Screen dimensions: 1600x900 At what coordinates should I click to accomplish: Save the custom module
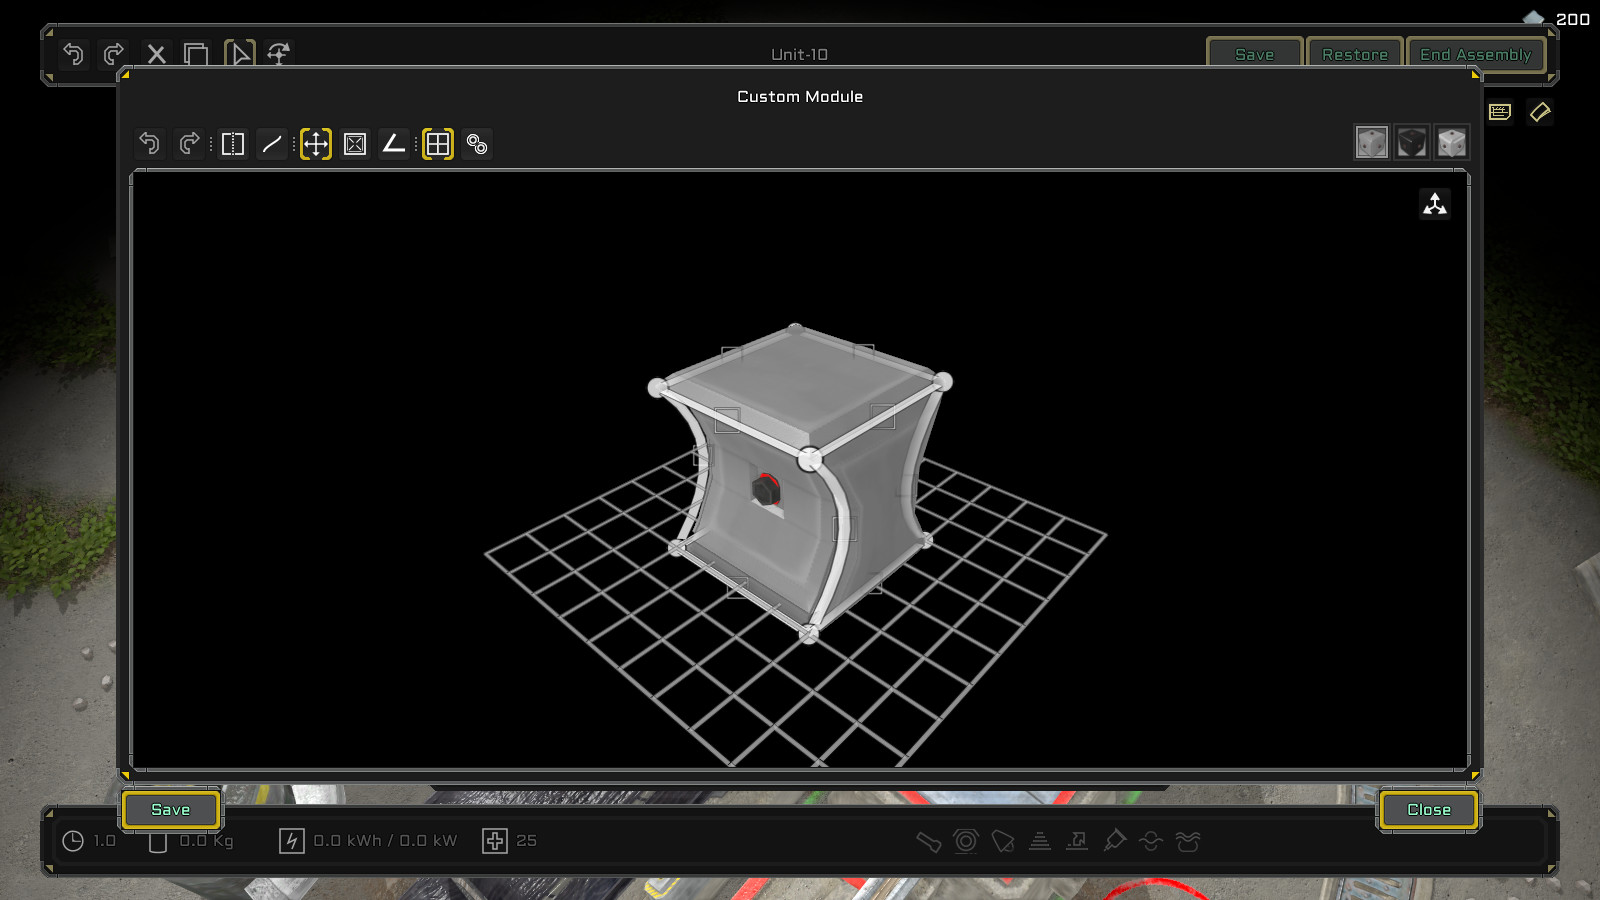170,810
